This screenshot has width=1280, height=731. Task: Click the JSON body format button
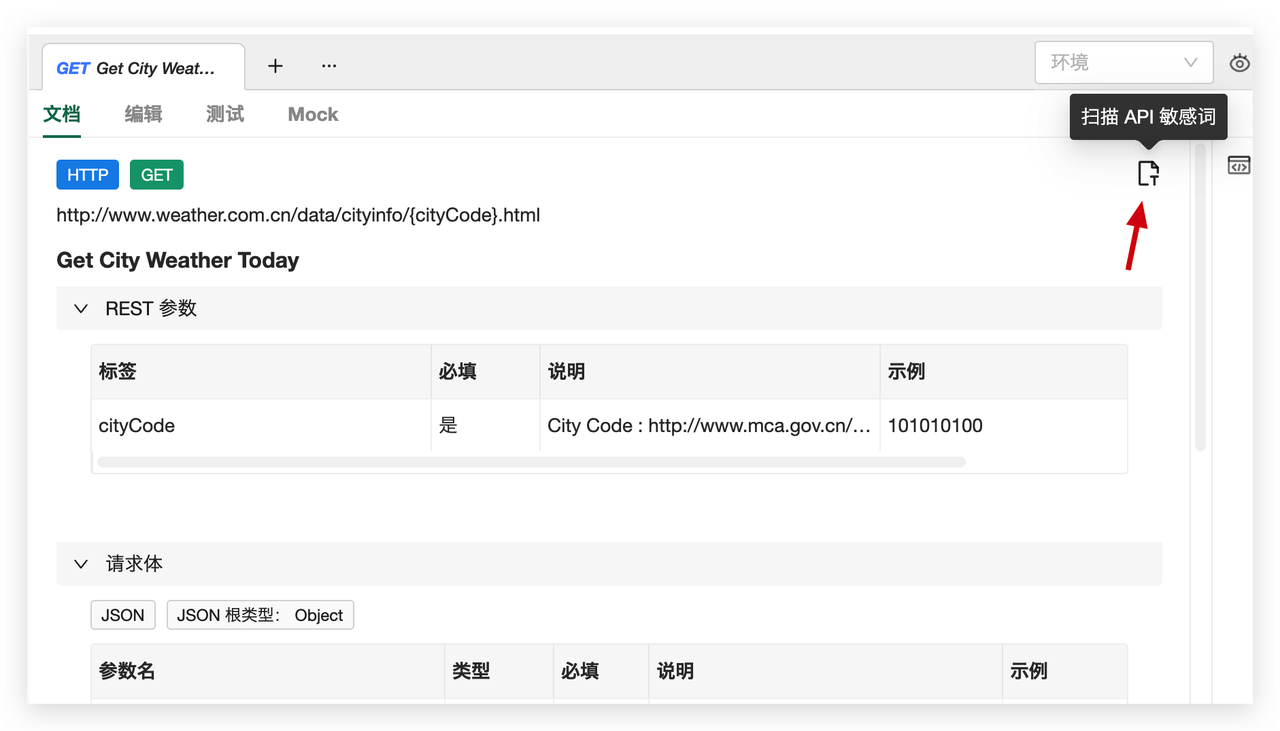click(x=122, y=614)
